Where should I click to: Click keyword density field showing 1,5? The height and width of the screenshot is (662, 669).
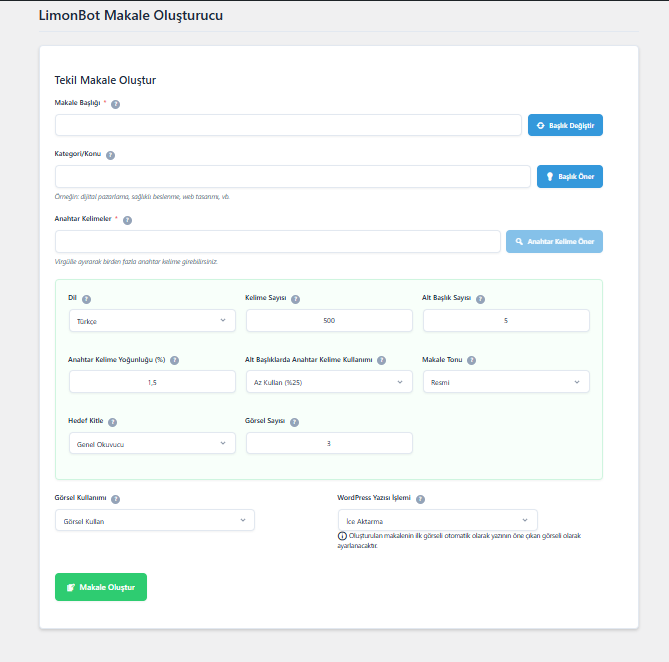(152, 382)
